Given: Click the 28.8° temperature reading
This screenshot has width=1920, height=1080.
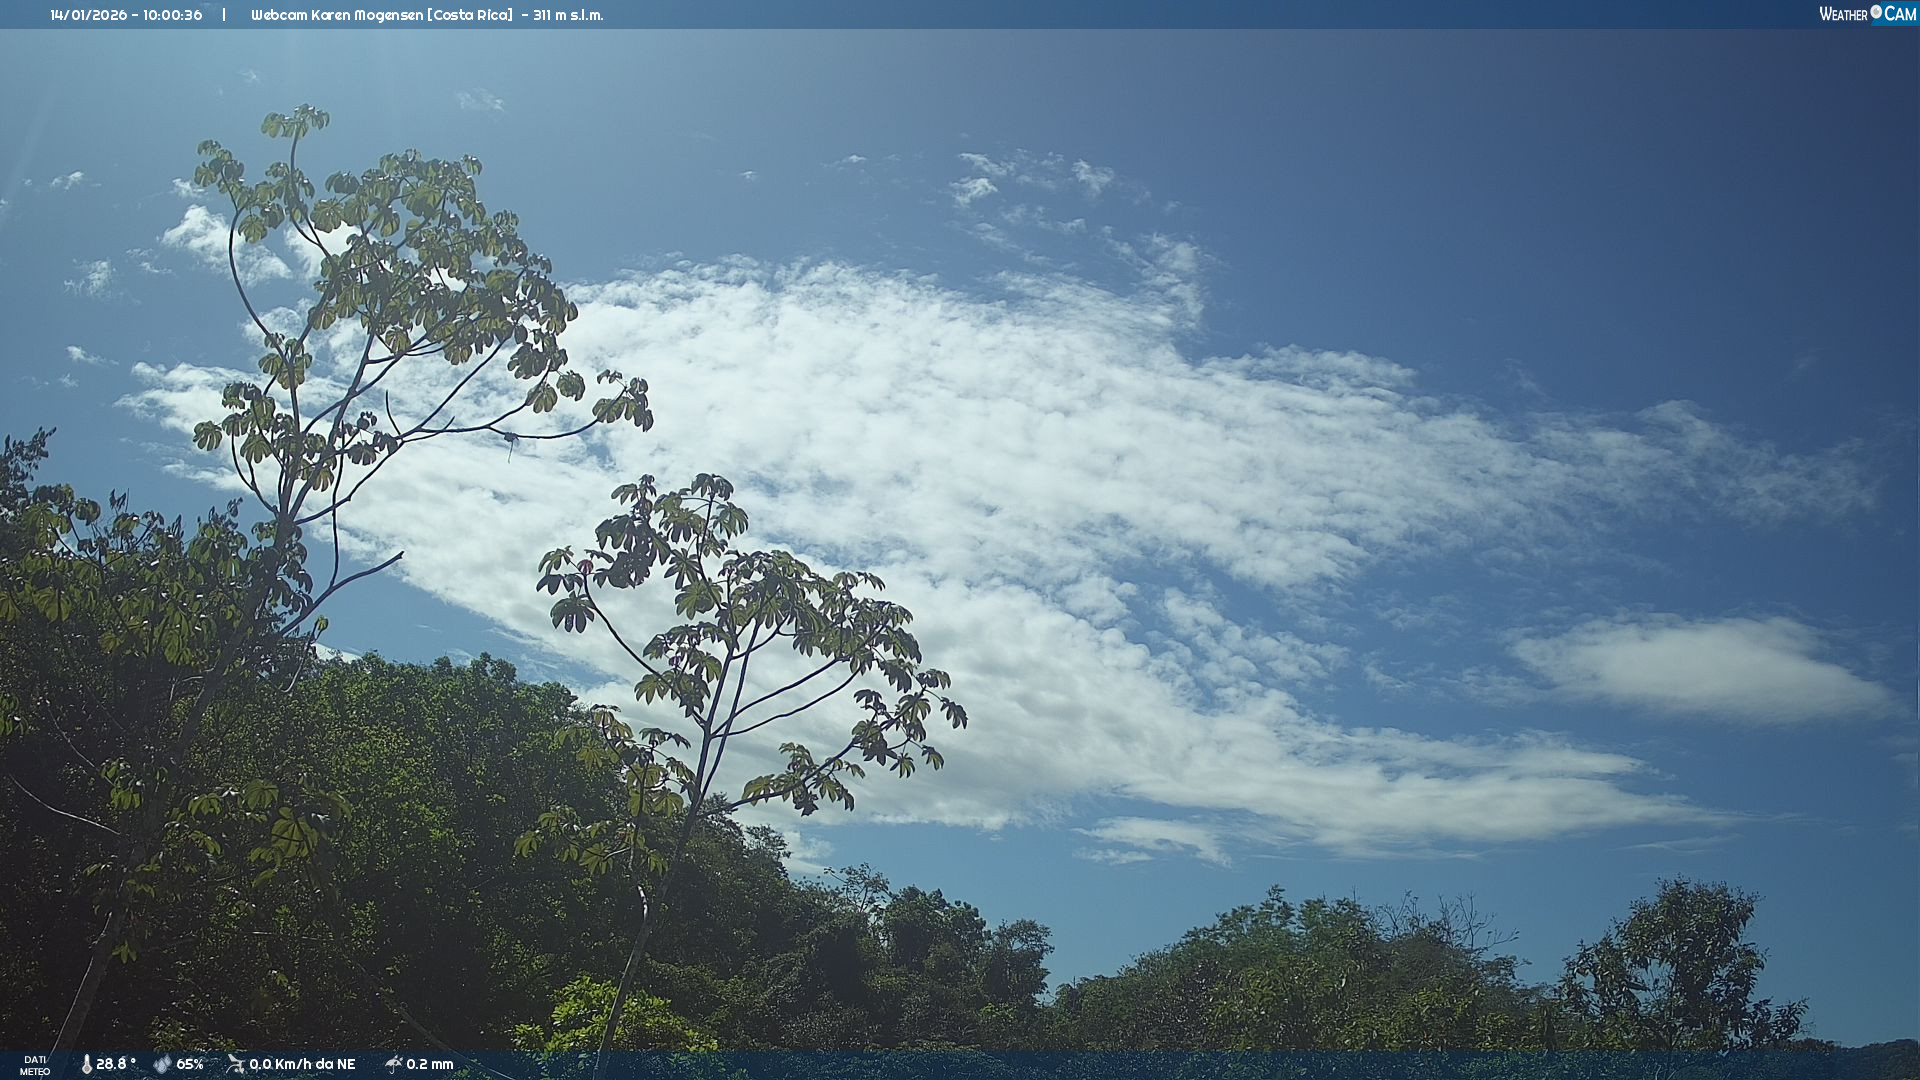Looking at the screenshot, I should [x=115, y=1065].
